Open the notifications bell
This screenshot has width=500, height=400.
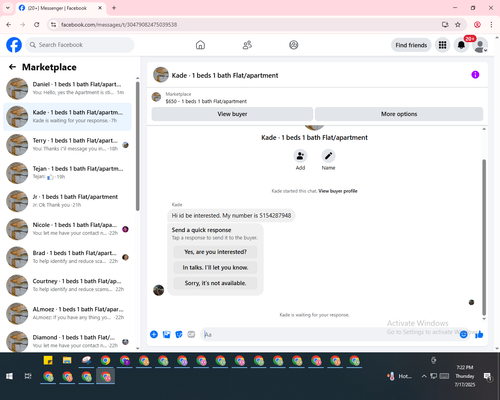click(461, 45)
